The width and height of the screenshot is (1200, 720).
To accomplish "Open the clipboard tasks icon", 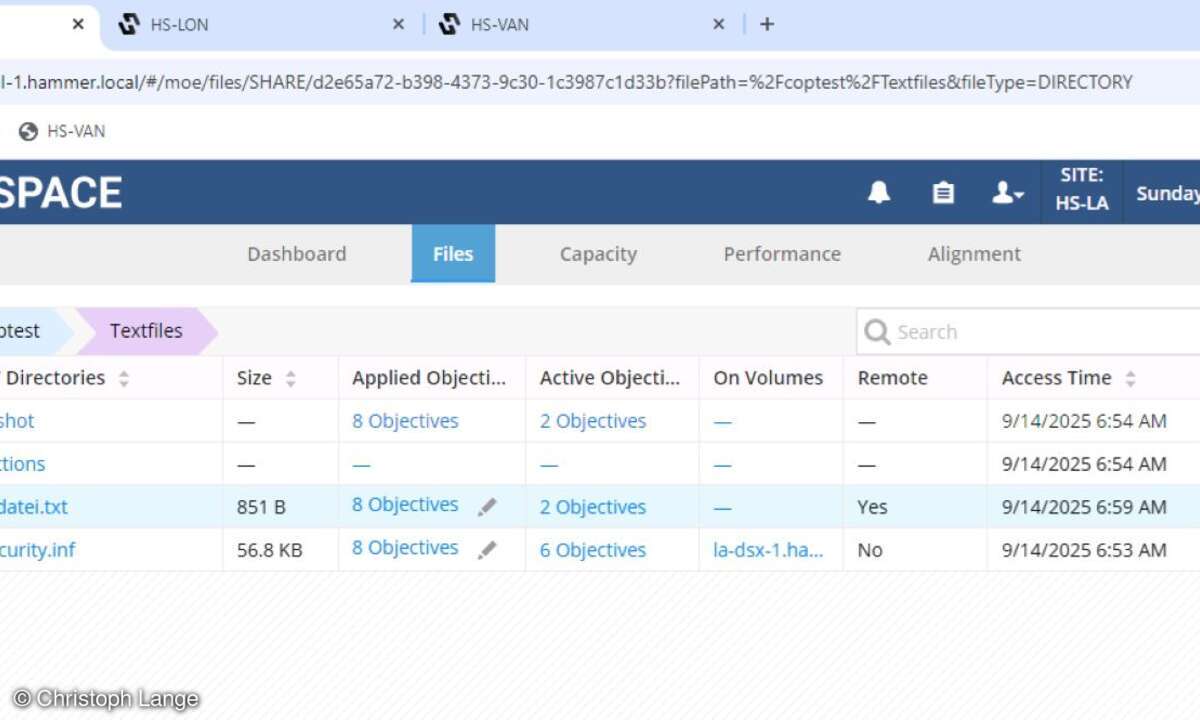I will pyautogui.click(x=943, y=193).
